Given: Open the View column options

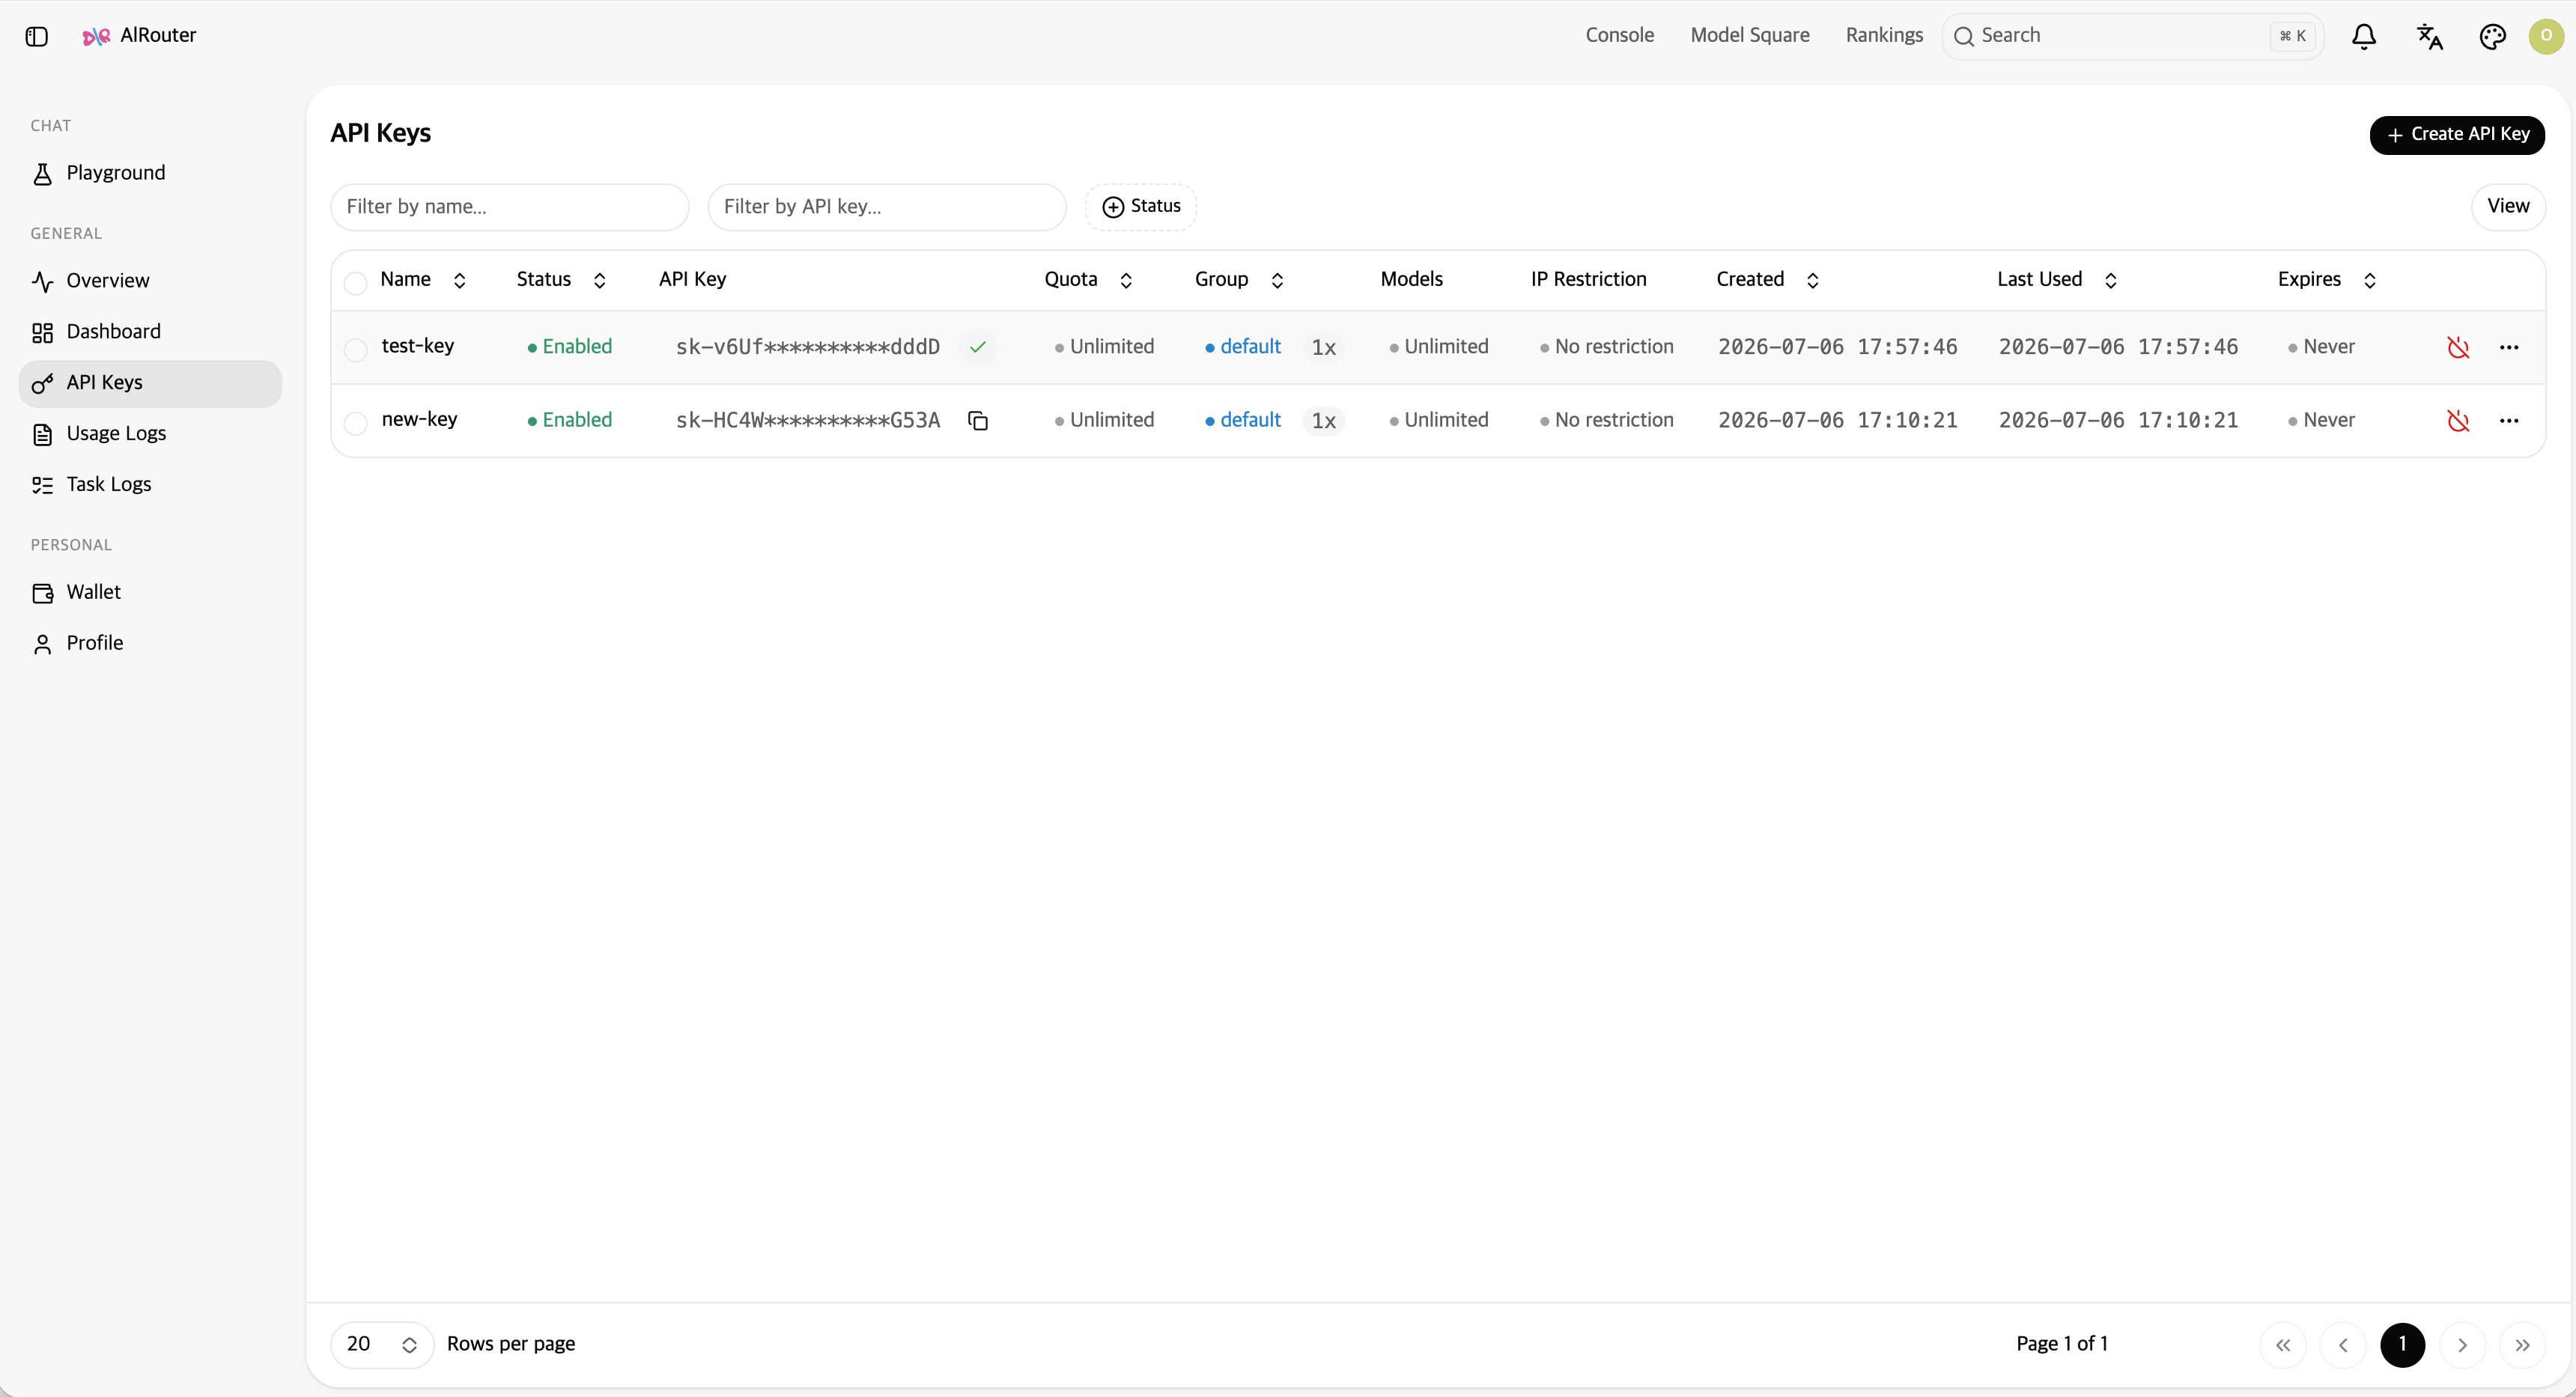Looking at the screenshot, I should pos(2508,207).
